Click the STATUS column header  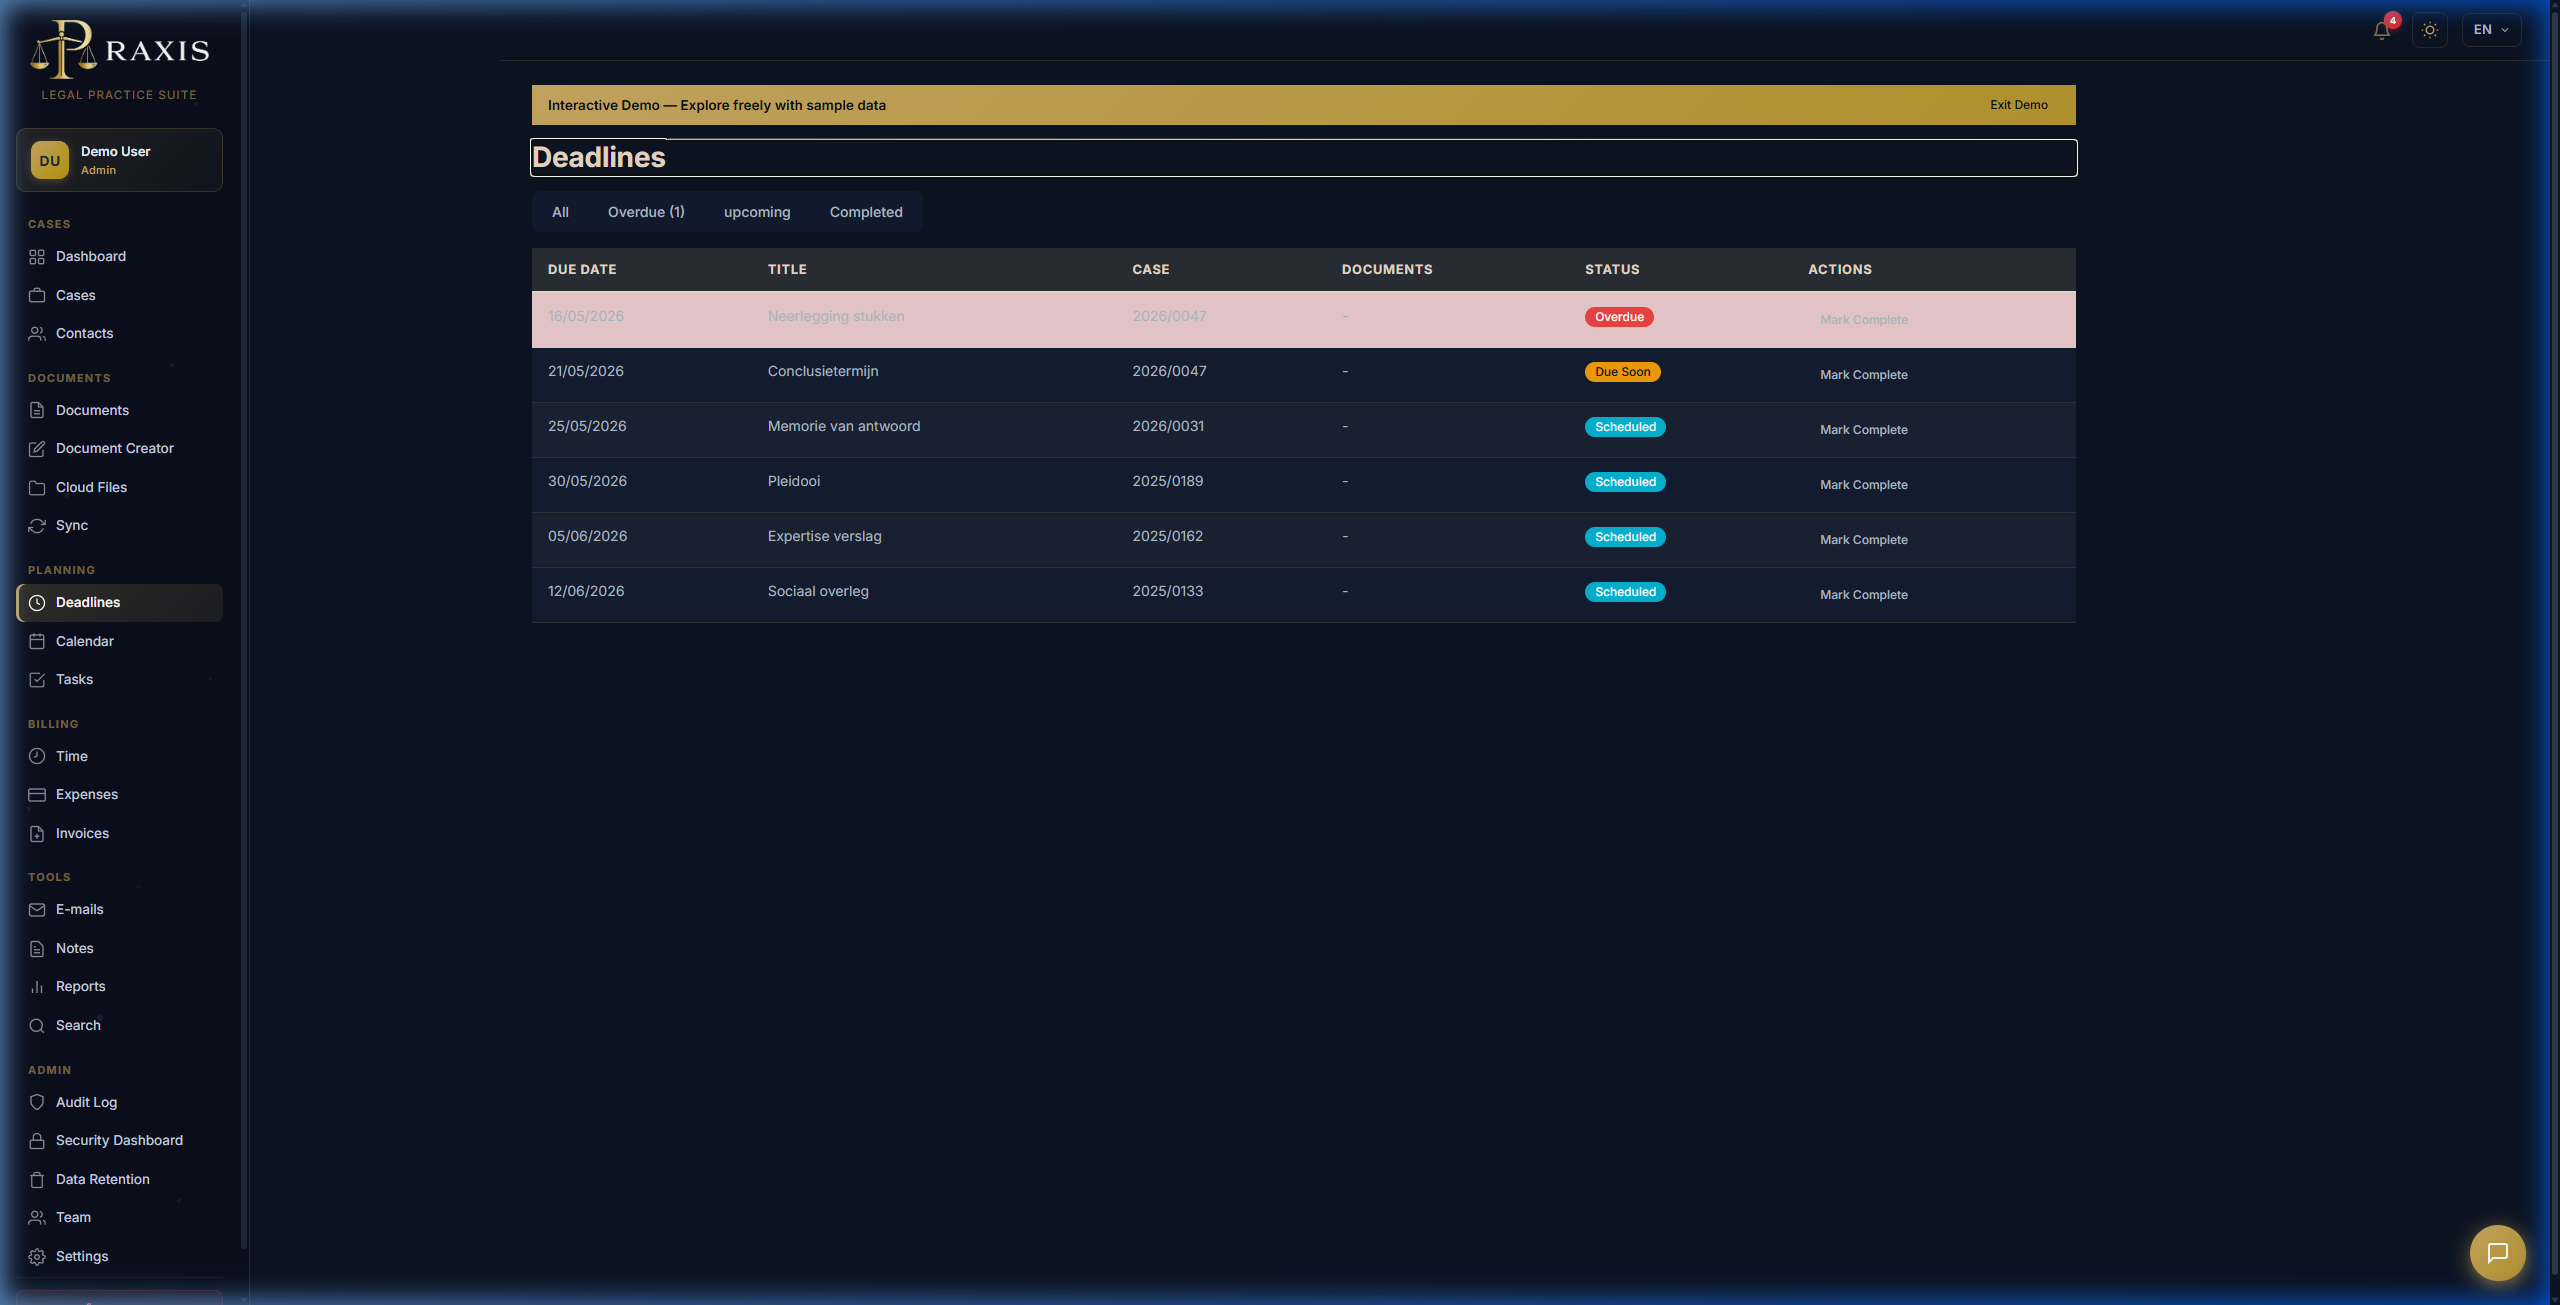click(x=1612, y=270)
